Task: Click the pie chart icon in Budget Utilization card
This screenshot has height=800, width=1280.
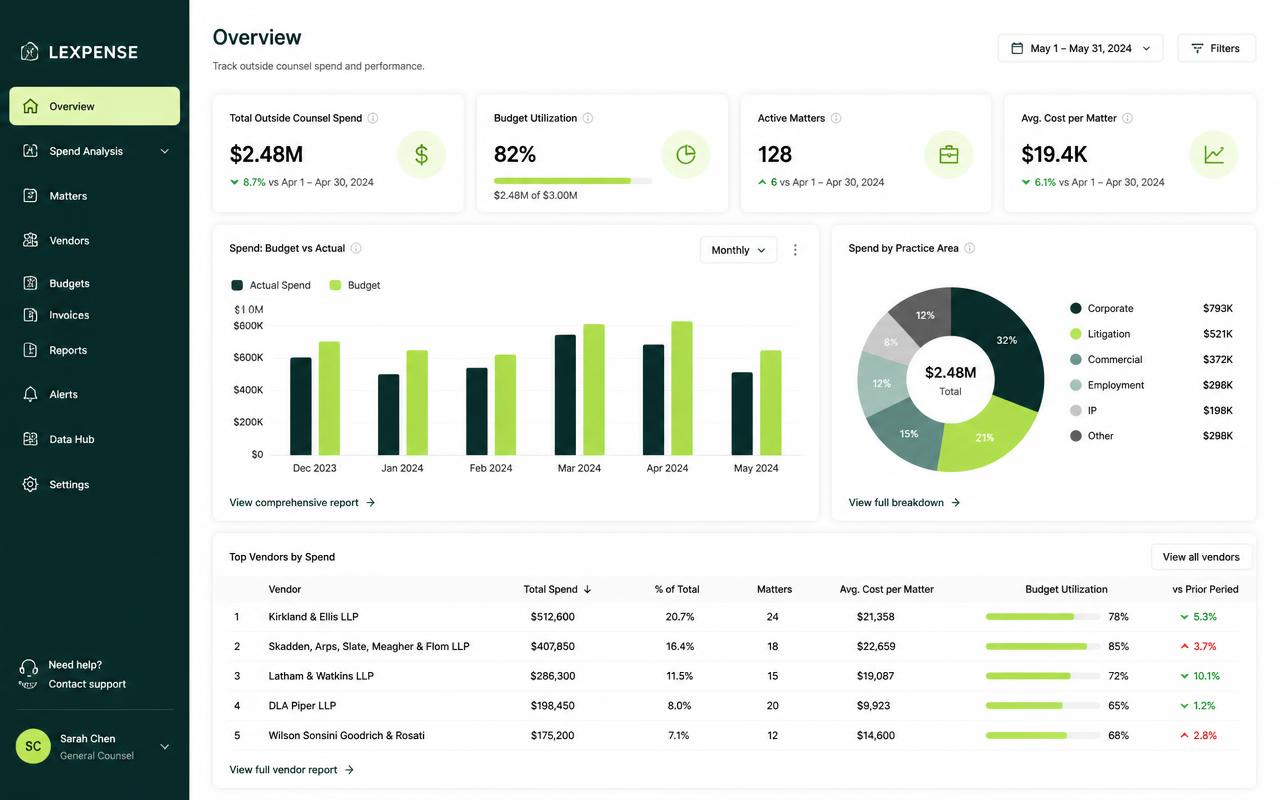Action: (x=686, y=155)
